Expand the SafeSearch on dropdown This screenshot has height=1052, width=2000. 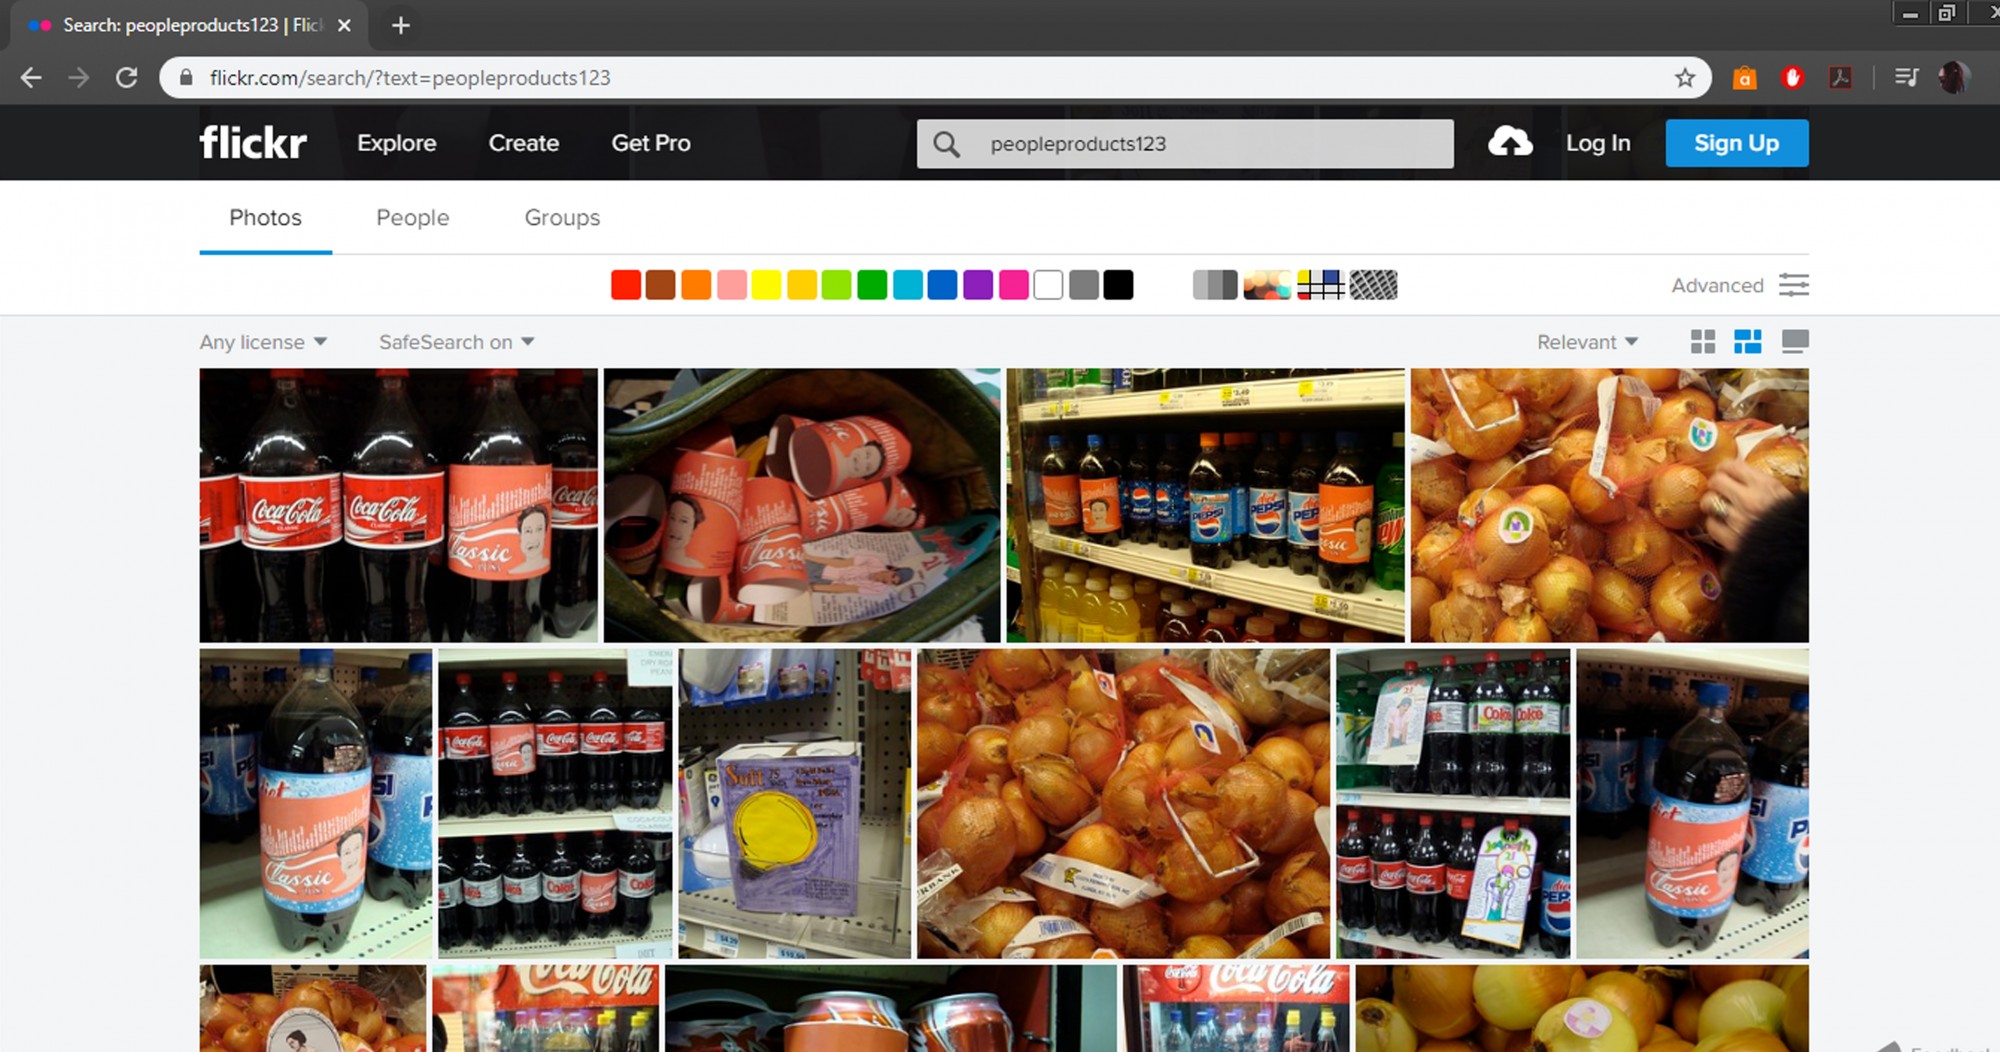click(456, 342)
